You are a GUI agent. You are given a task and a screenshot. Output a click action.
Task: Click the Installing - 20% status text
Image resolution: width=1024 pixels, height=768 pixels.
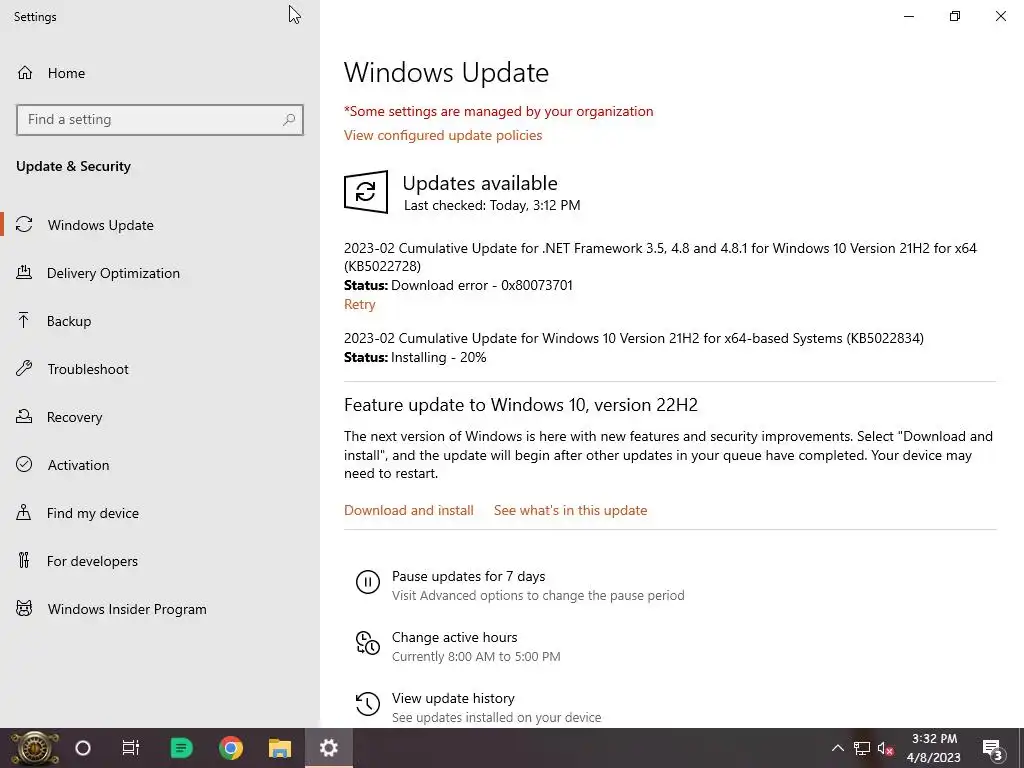click(x=415, y=357)
